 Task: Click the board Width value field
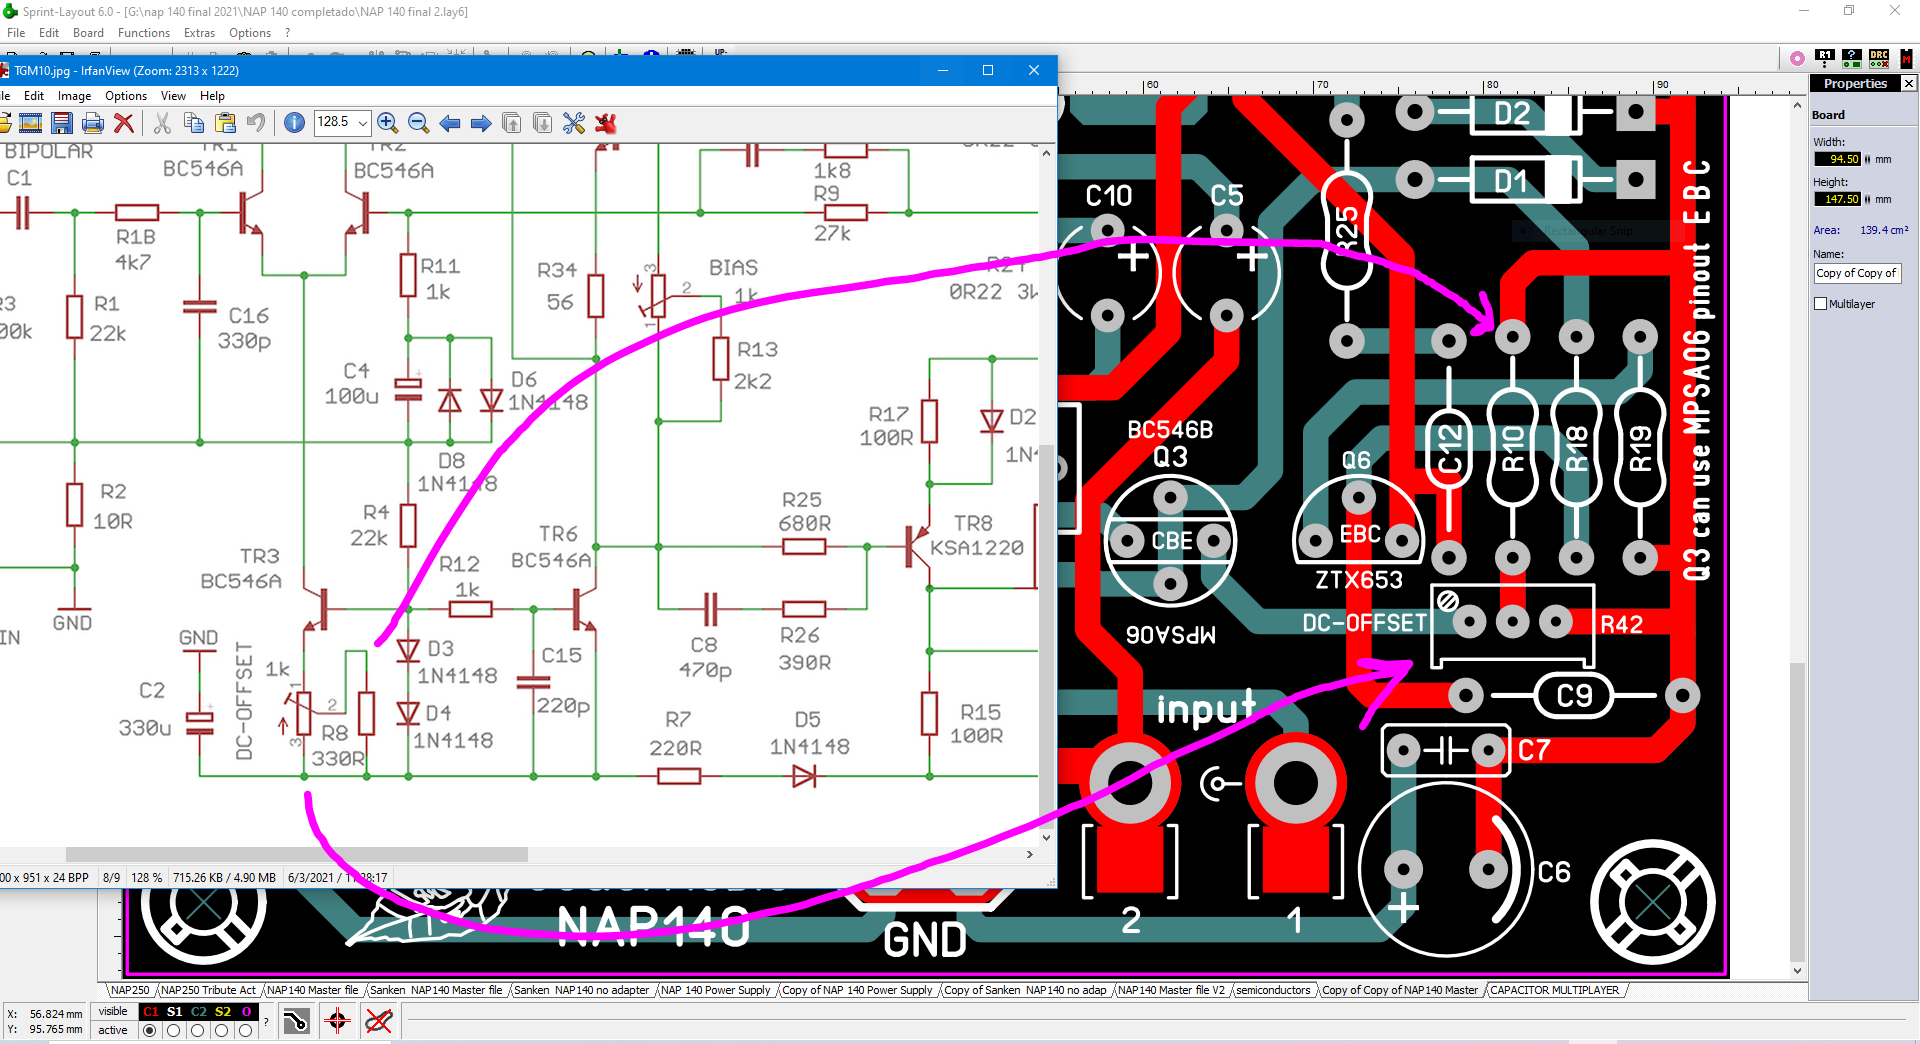pos(1838,159)
